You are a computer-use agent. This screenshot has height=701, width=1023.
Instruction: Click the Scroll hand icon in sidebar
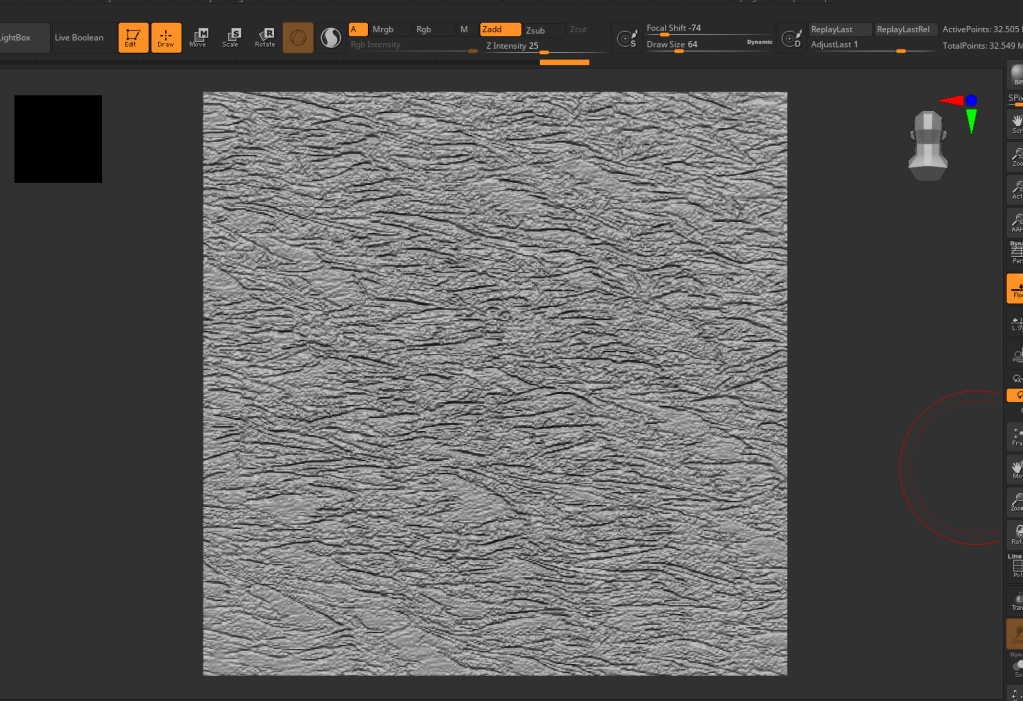pos(1016,122)
